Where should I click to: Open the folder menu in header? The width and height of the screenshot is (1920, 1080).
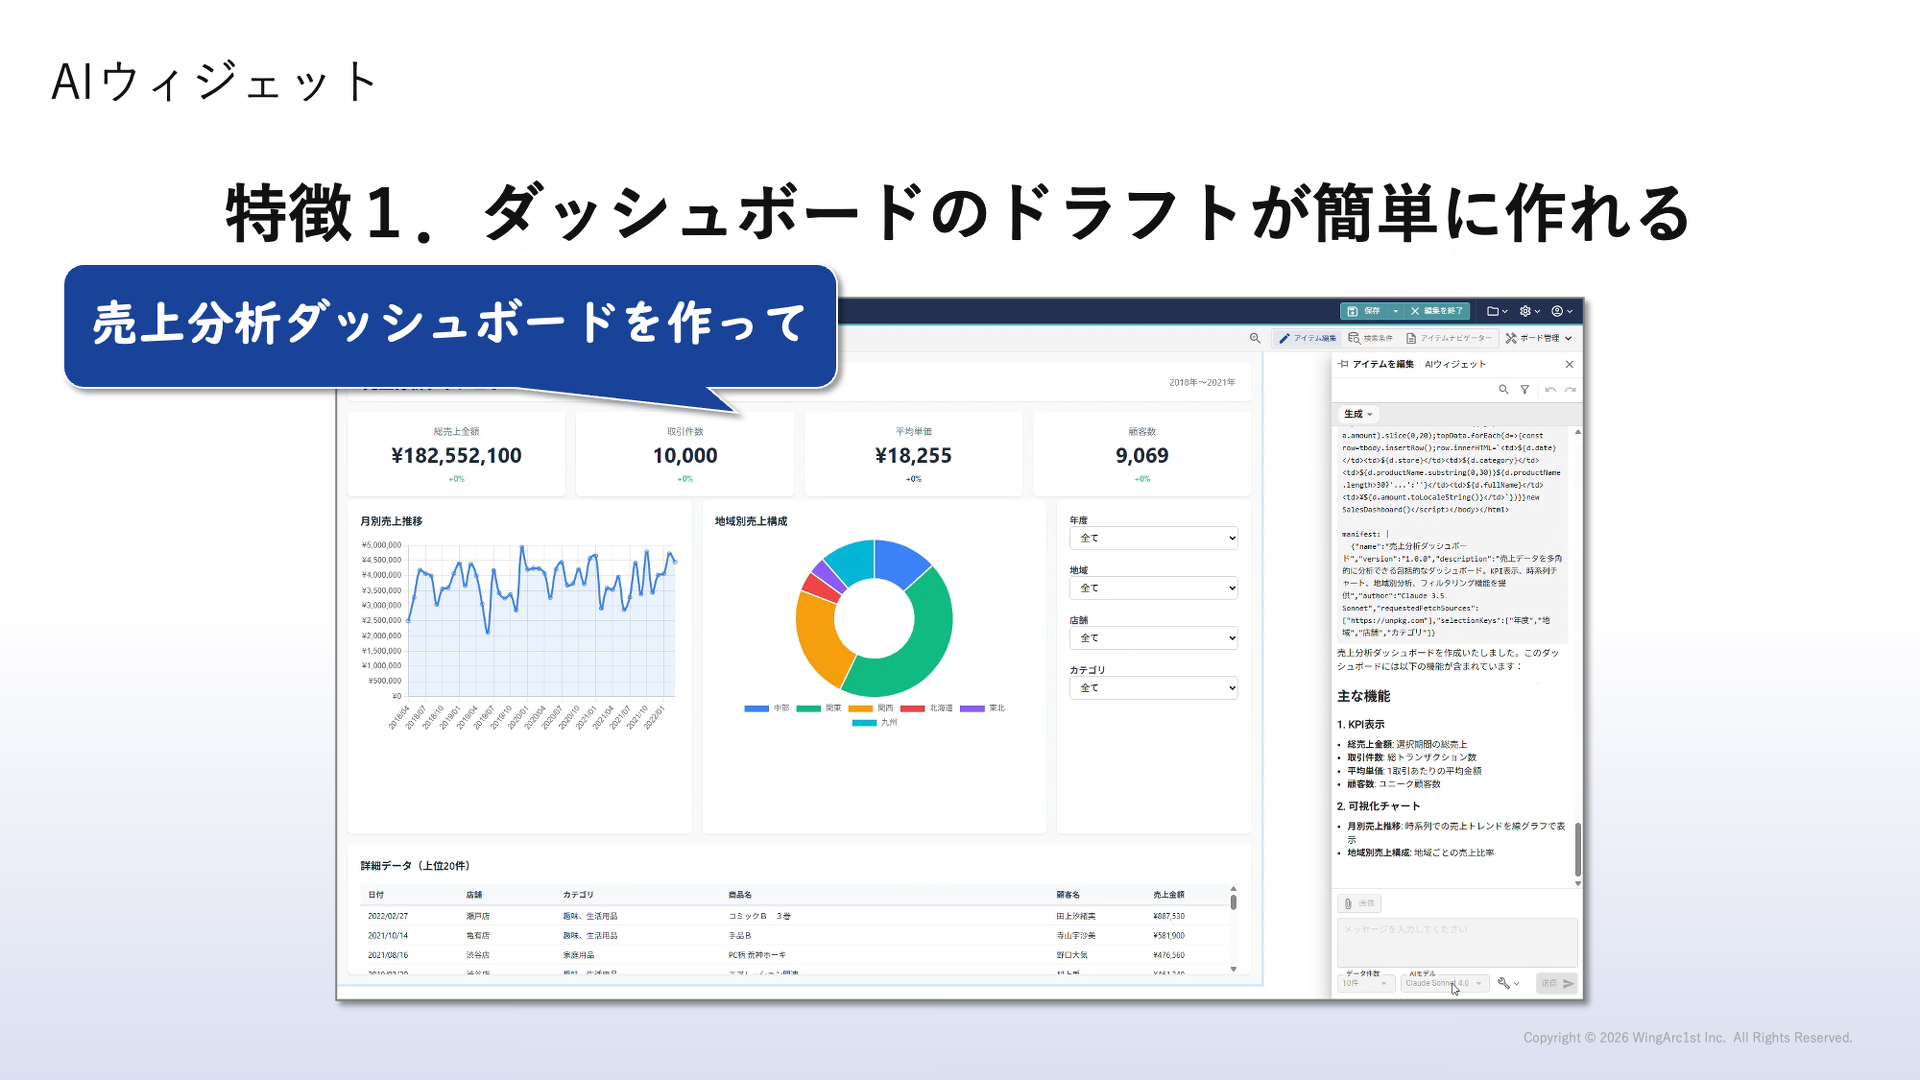1497,311
